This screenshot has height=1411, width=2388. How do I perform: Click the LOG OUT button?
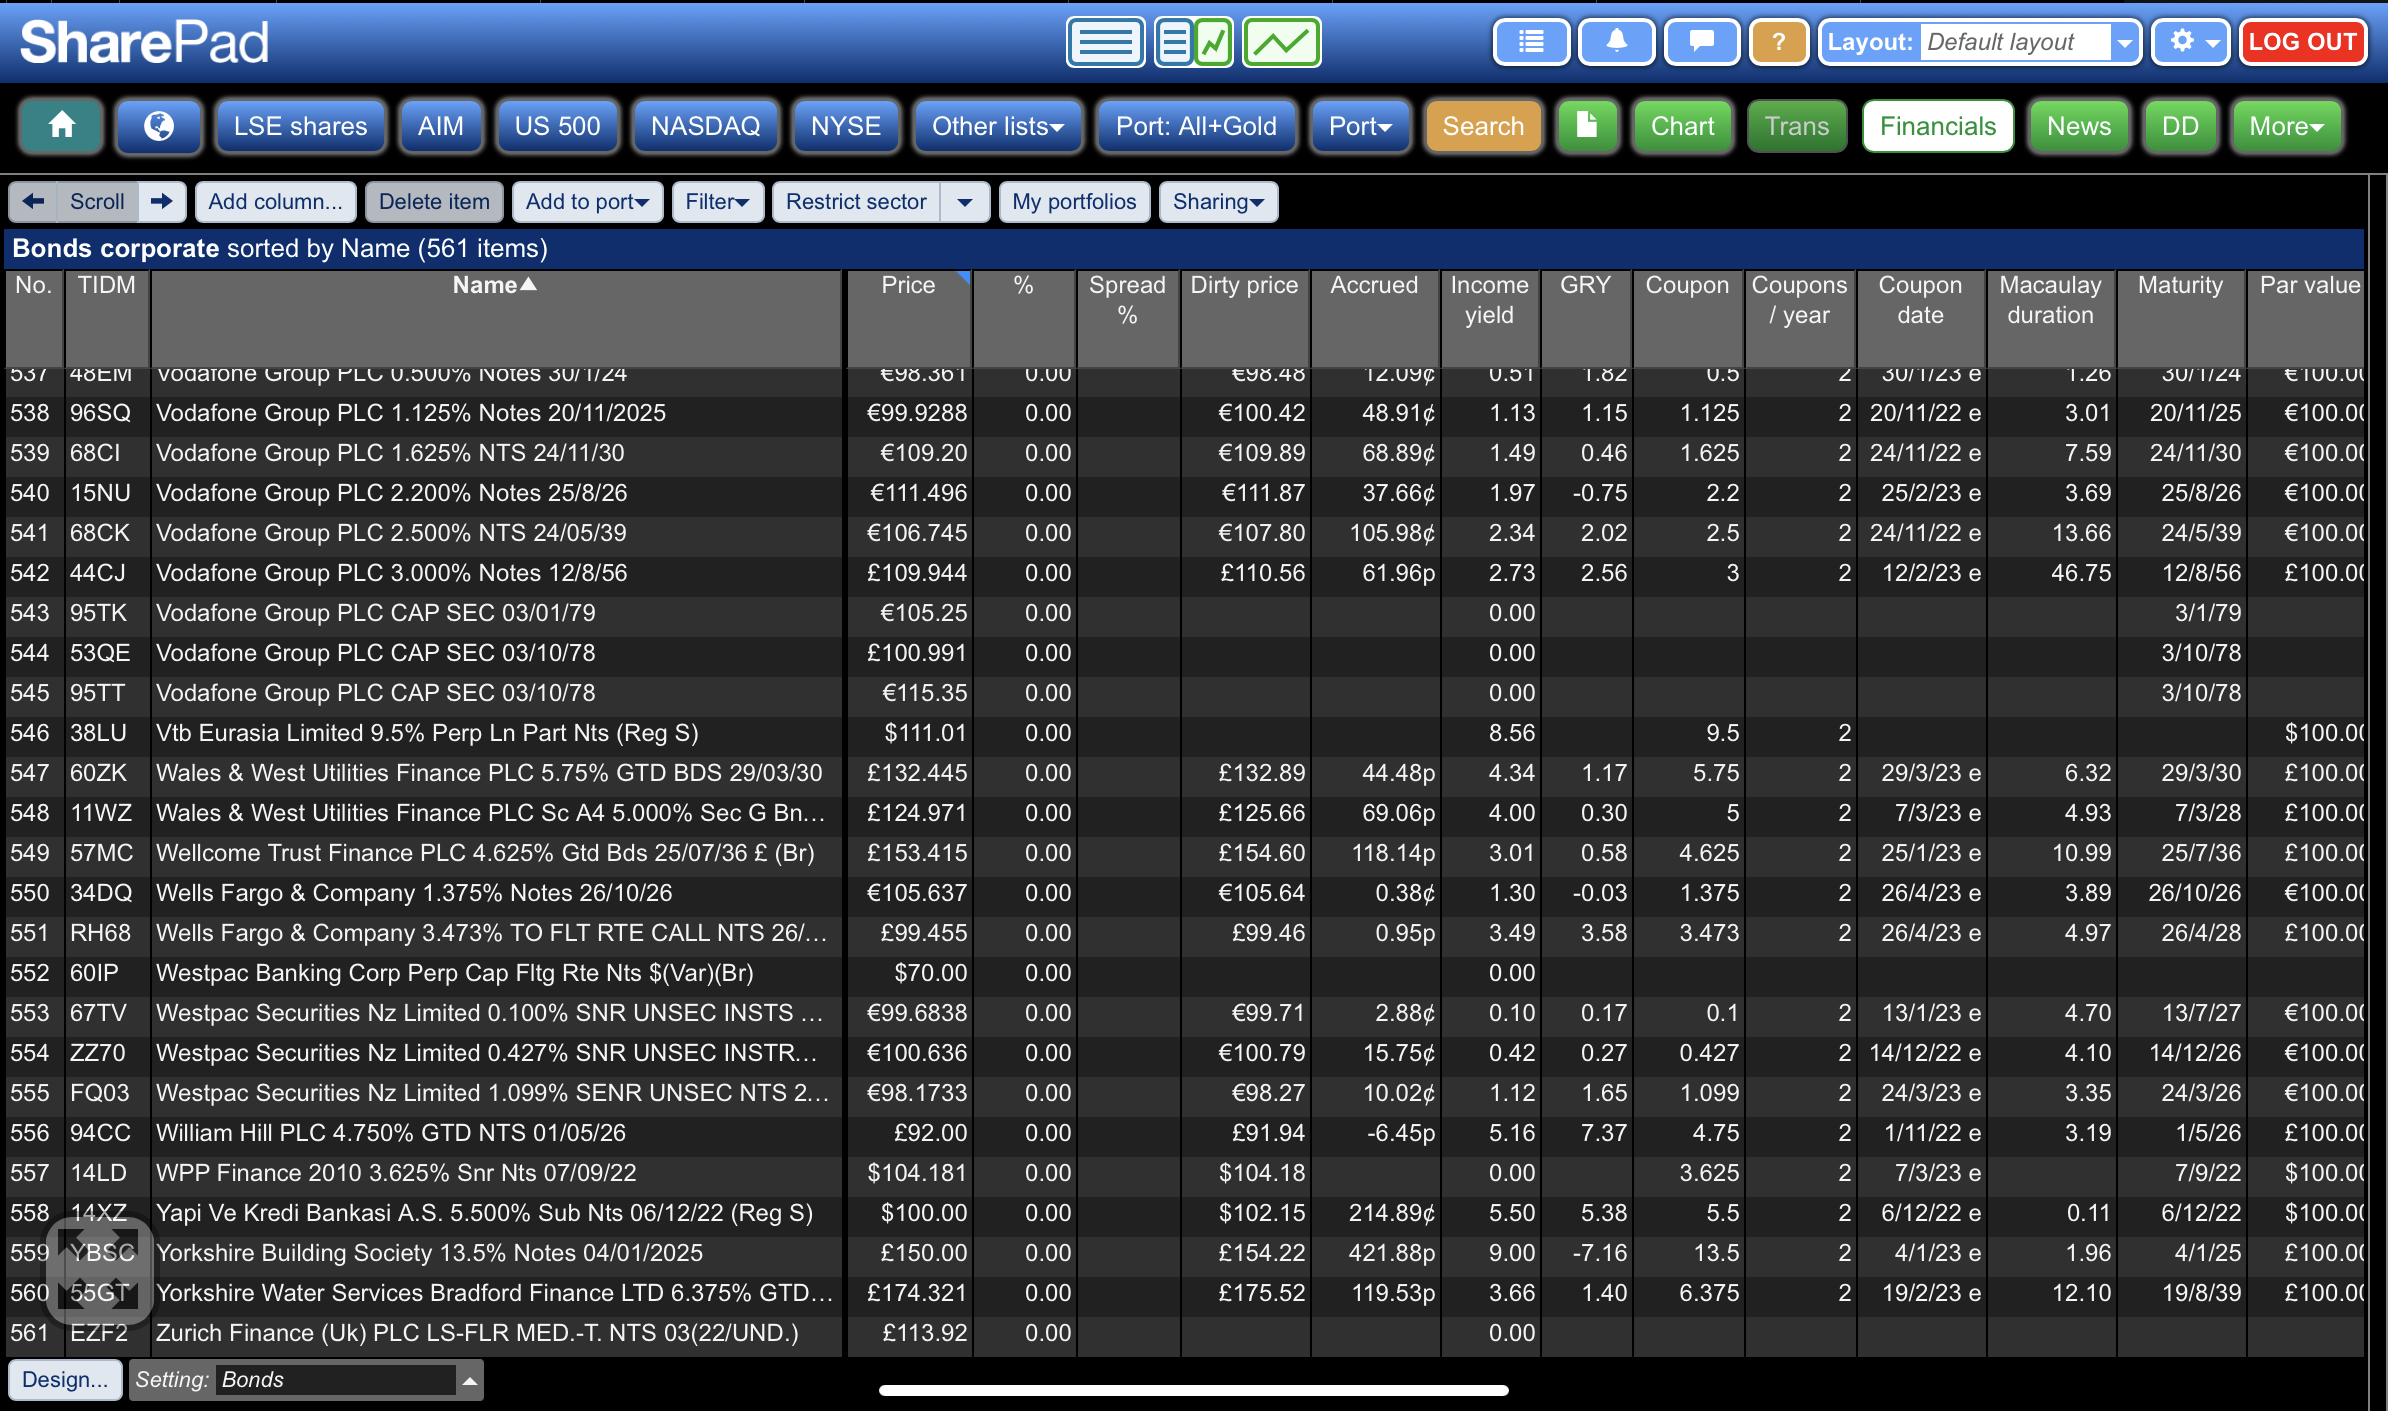tap(2303, 42)
